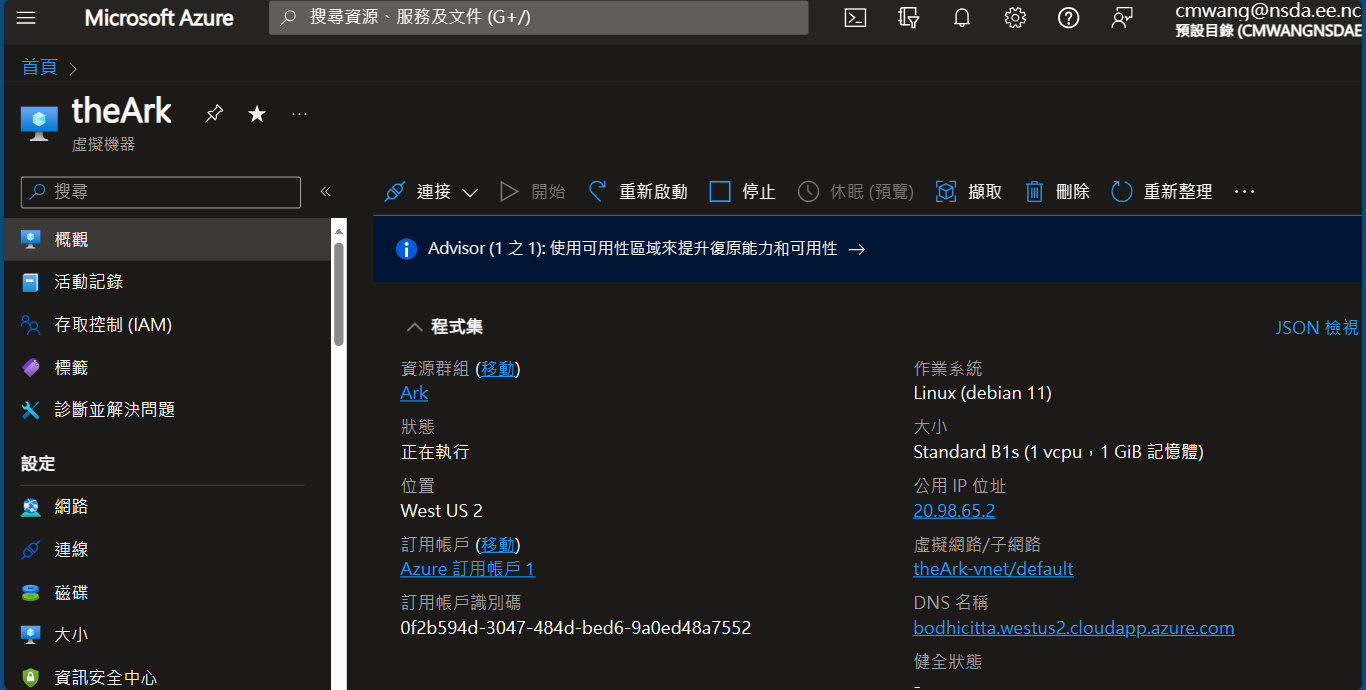The image size is (1366, 690).
Task: Open the theArk-vnet/default network link
Action: pyautogui.click(x=993, y=569)
